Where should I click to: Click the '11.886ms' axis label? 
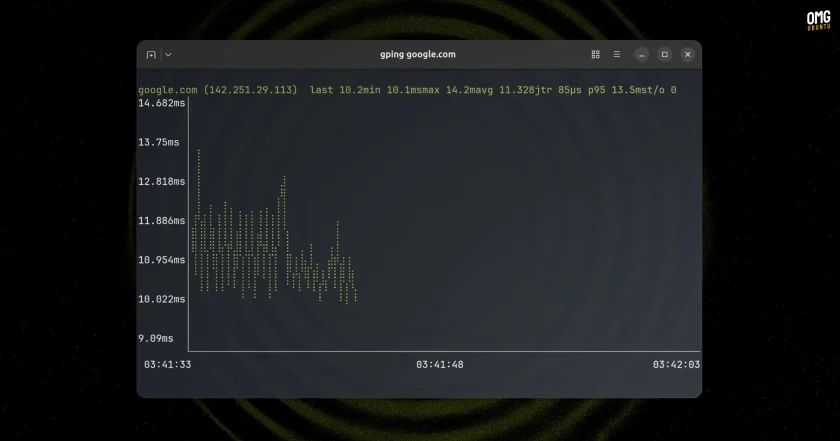tap(162, 220)
